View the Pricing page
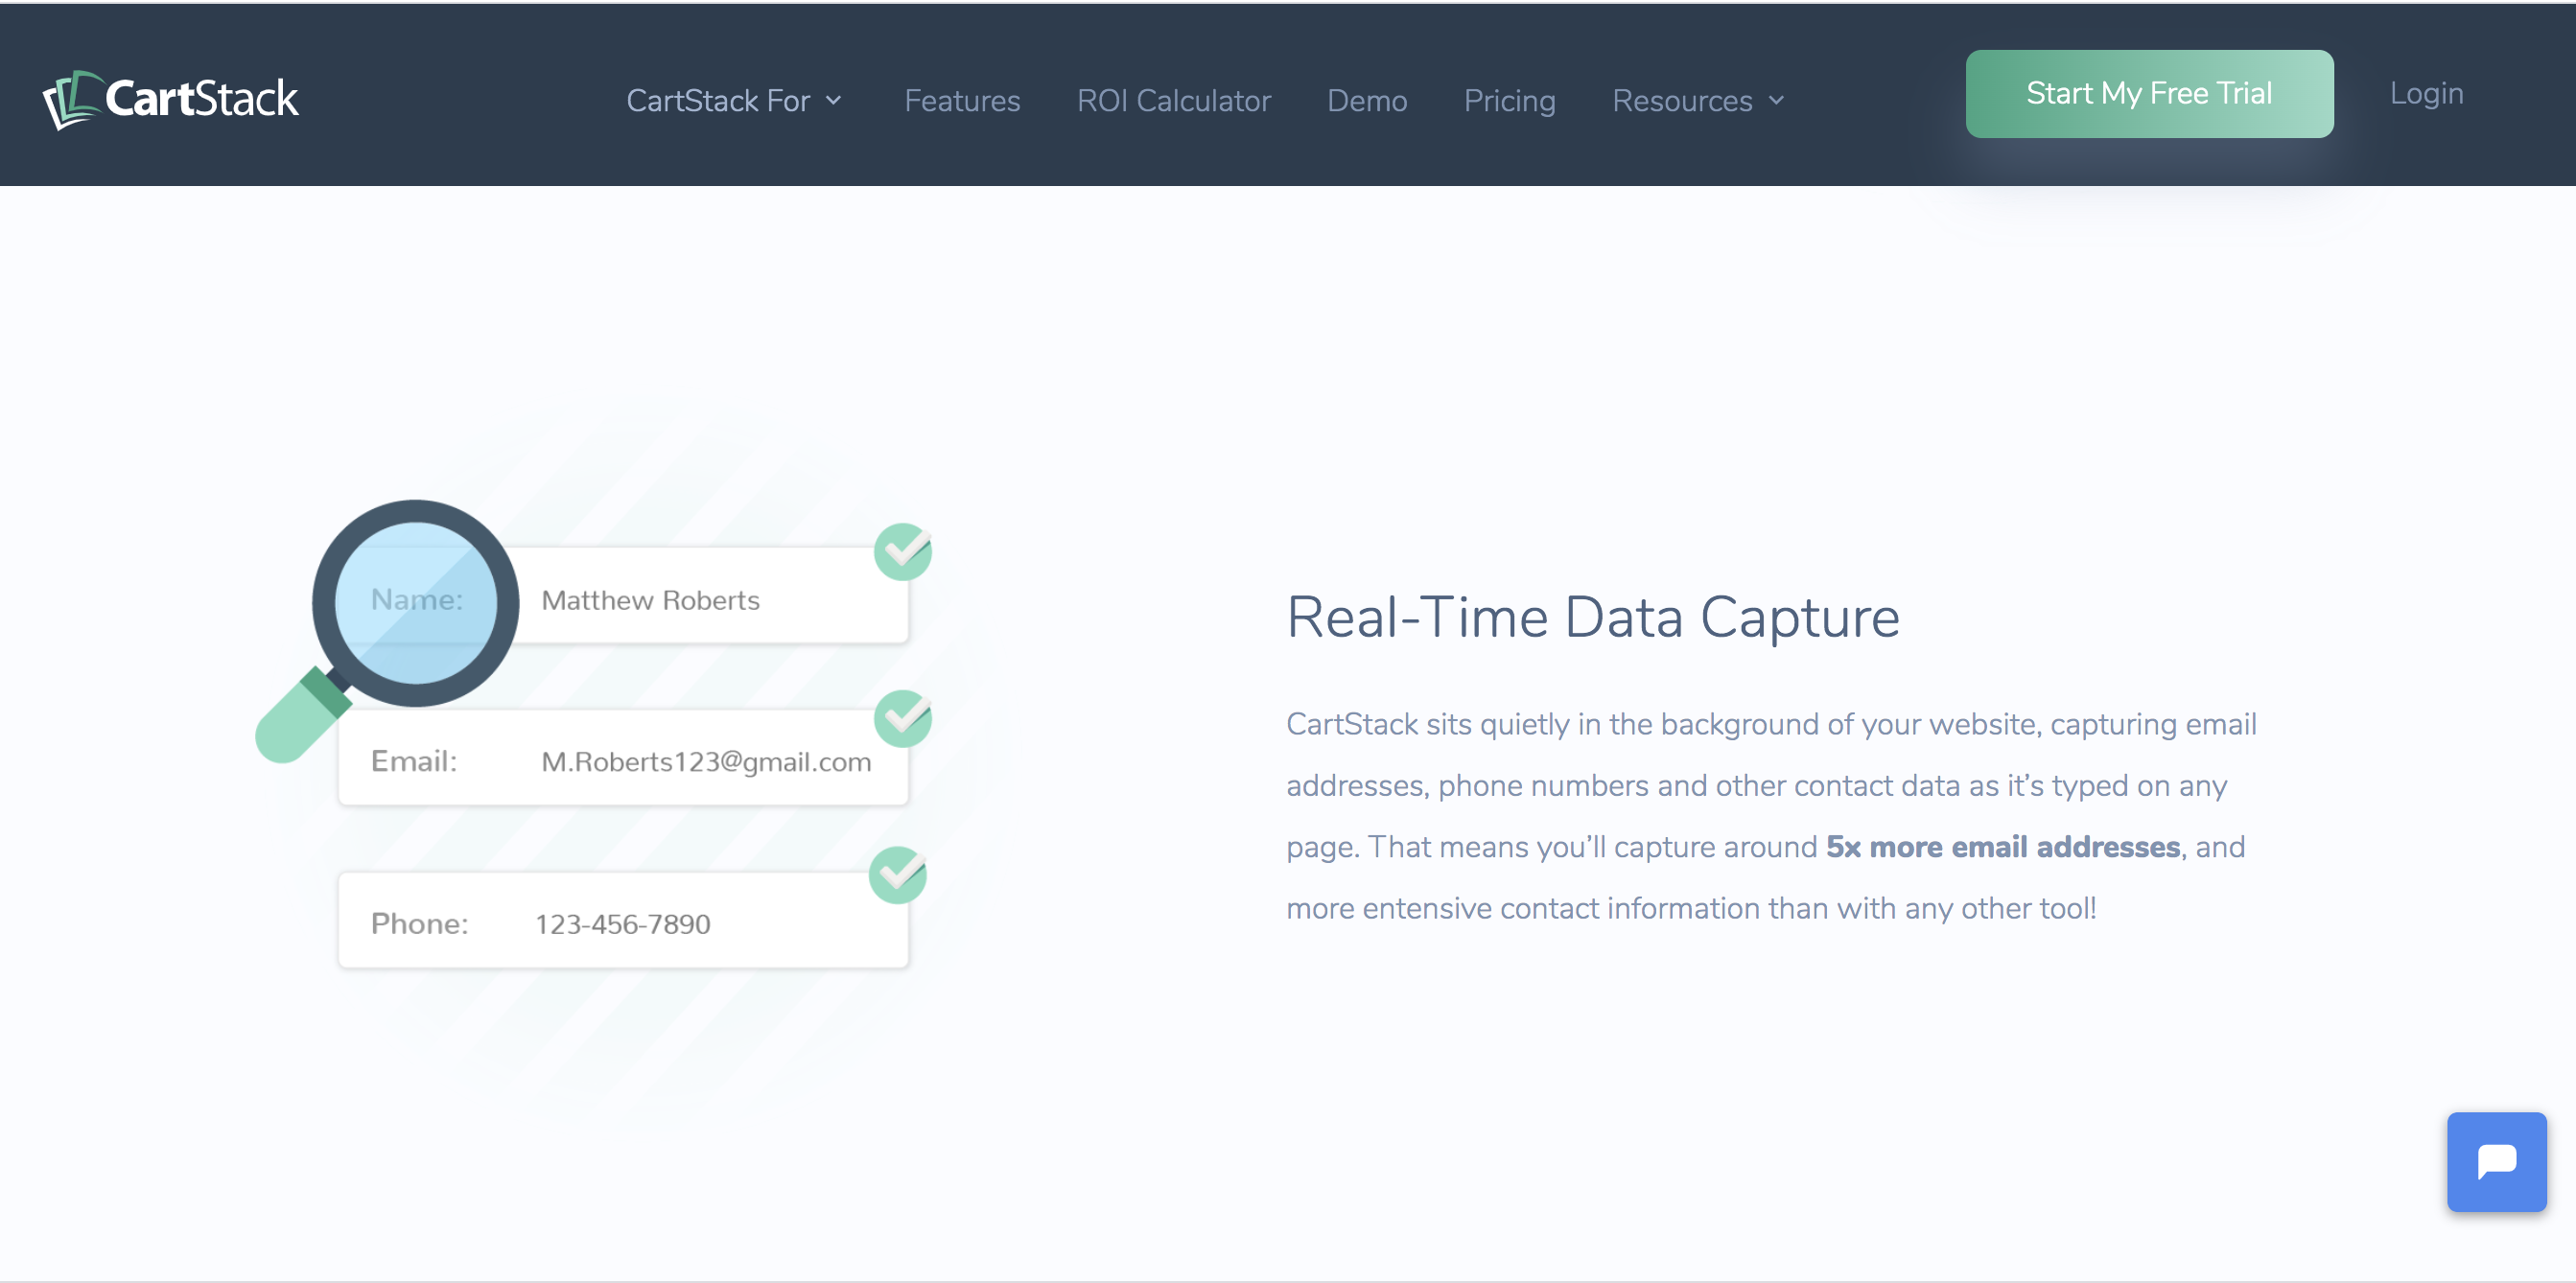 coord(1509,101)
